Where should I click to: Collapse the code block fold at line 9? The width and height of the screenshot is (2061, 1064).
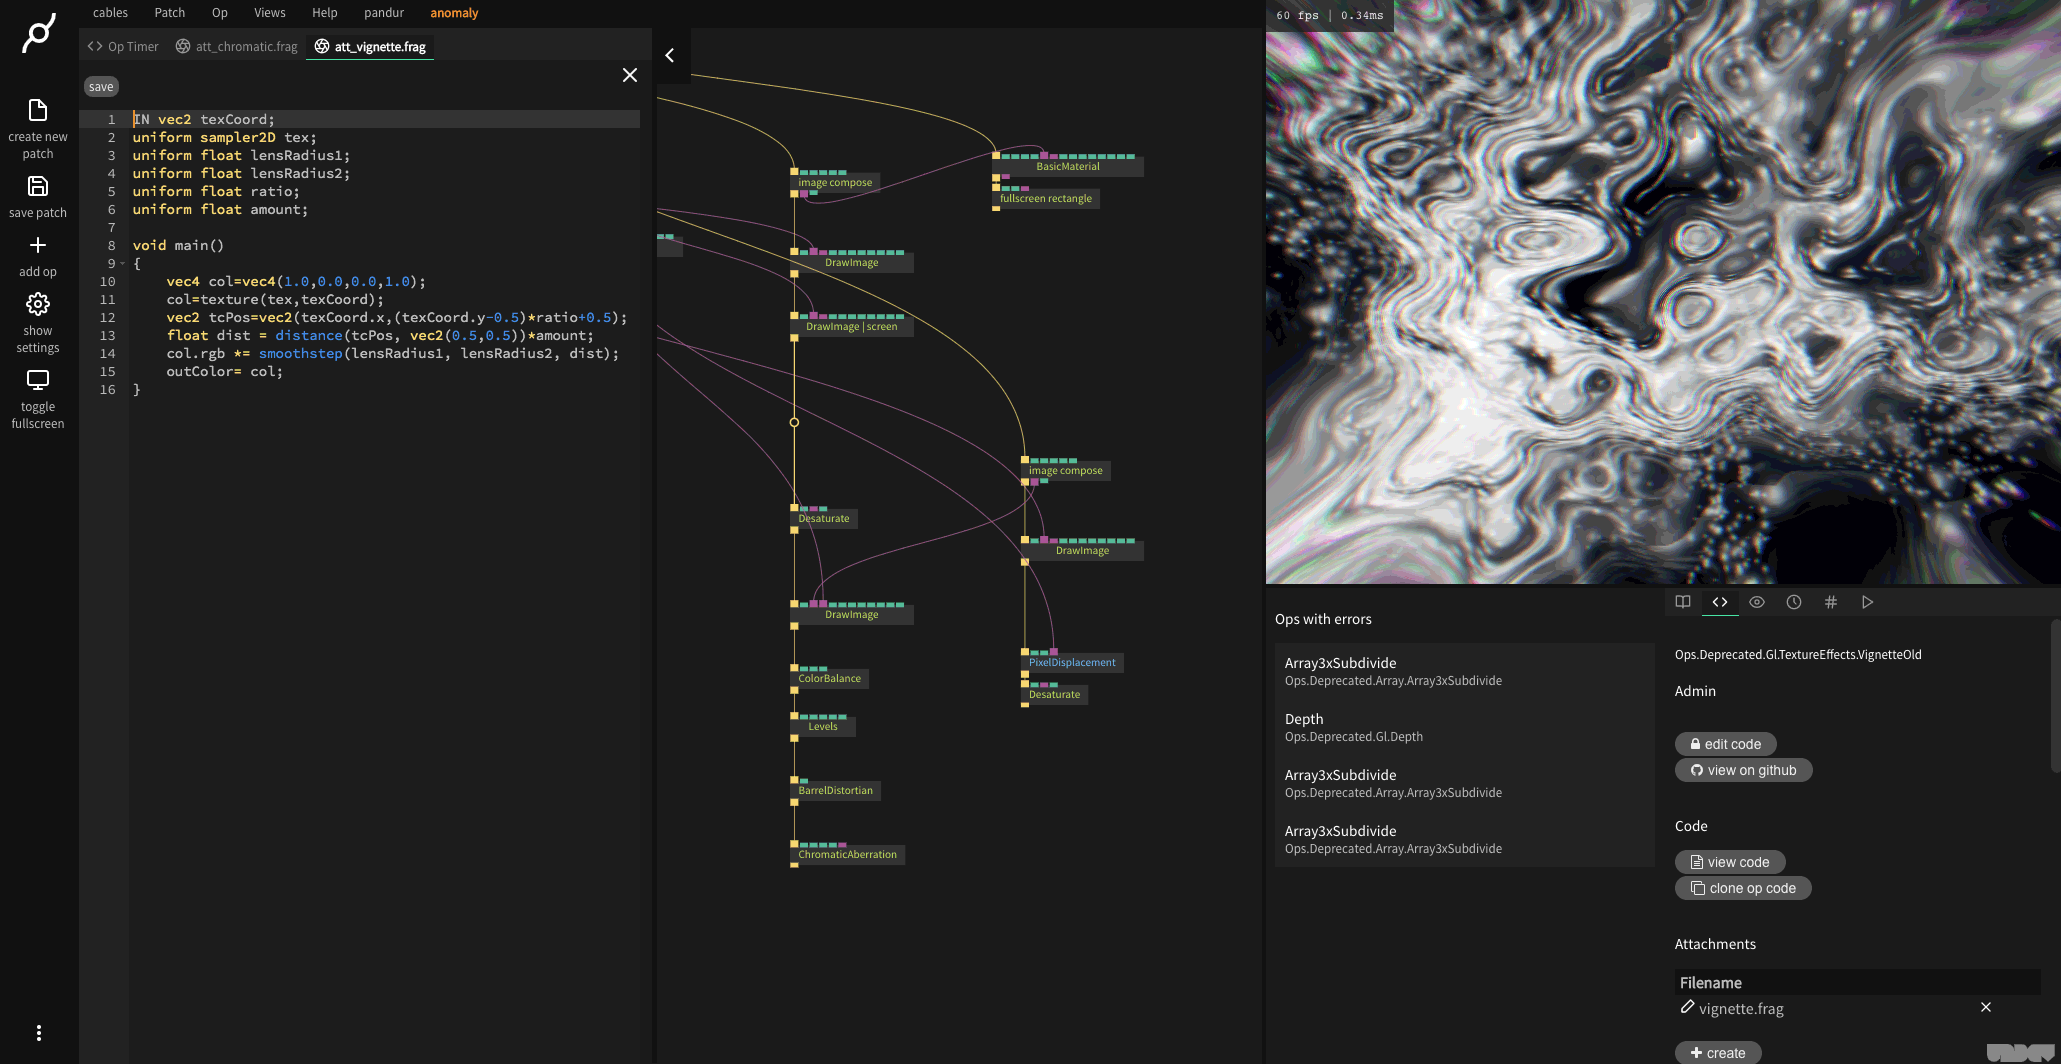tap(122, 263)
